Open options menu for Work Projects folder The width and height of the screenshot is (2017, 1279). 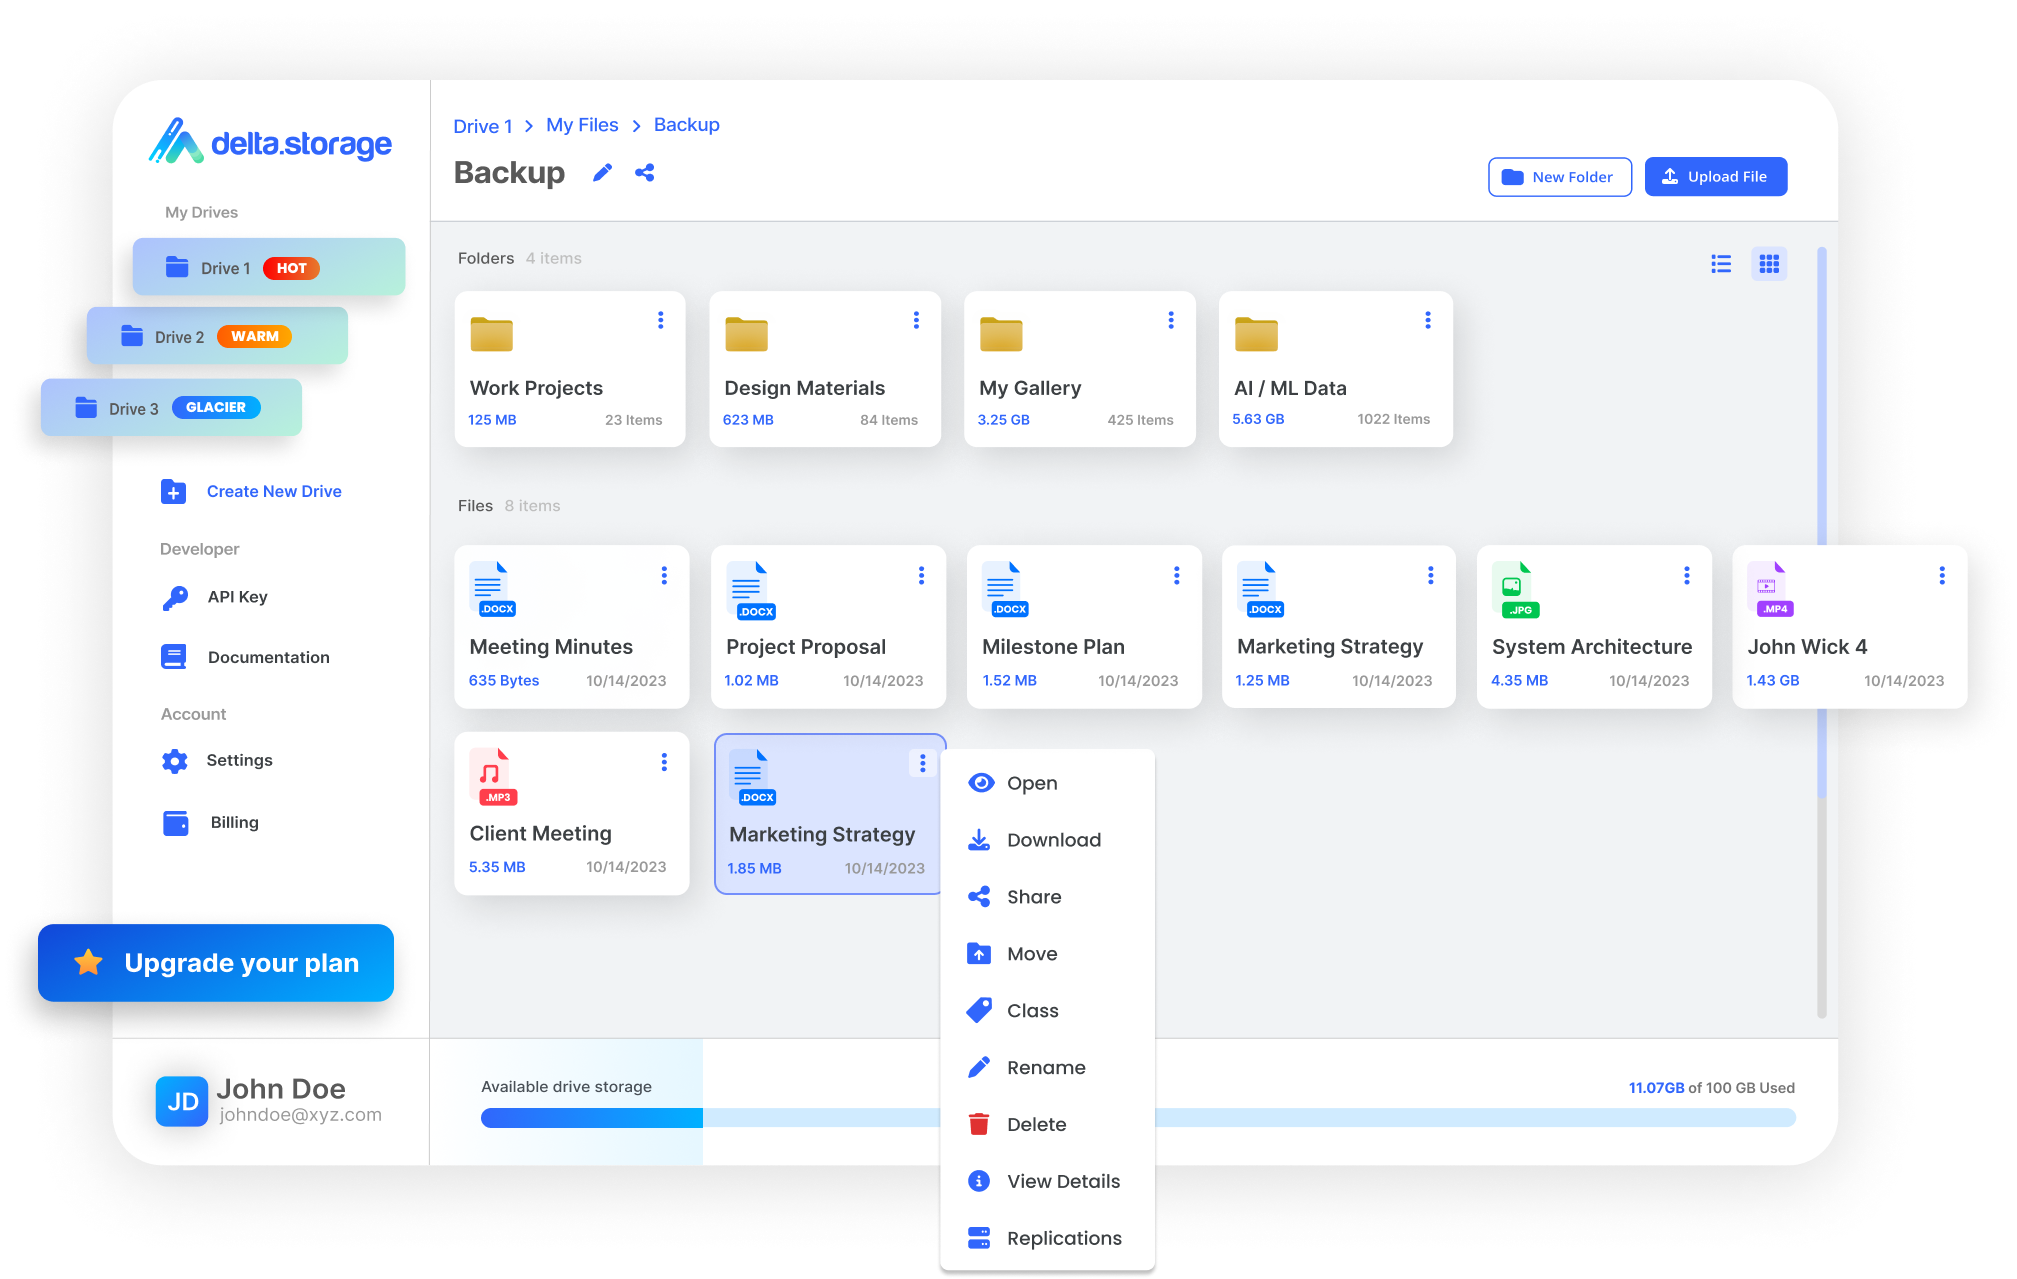pyautogui.click(x=660, y=320)
